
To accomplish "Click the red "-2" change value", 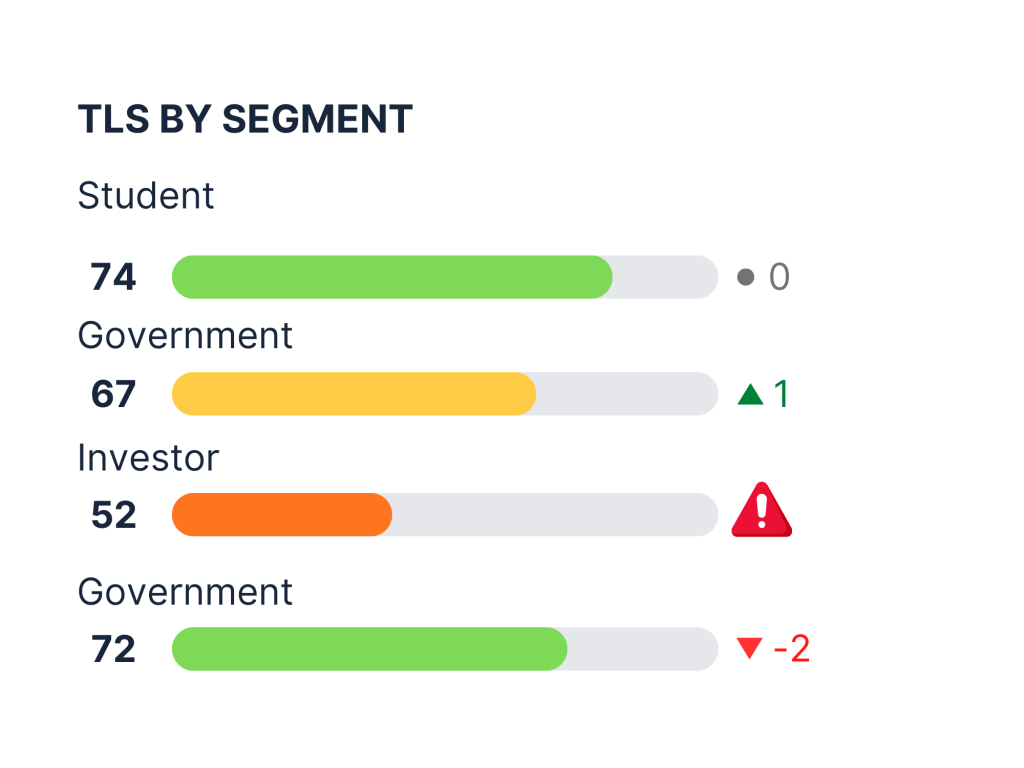I will (791, 649).
